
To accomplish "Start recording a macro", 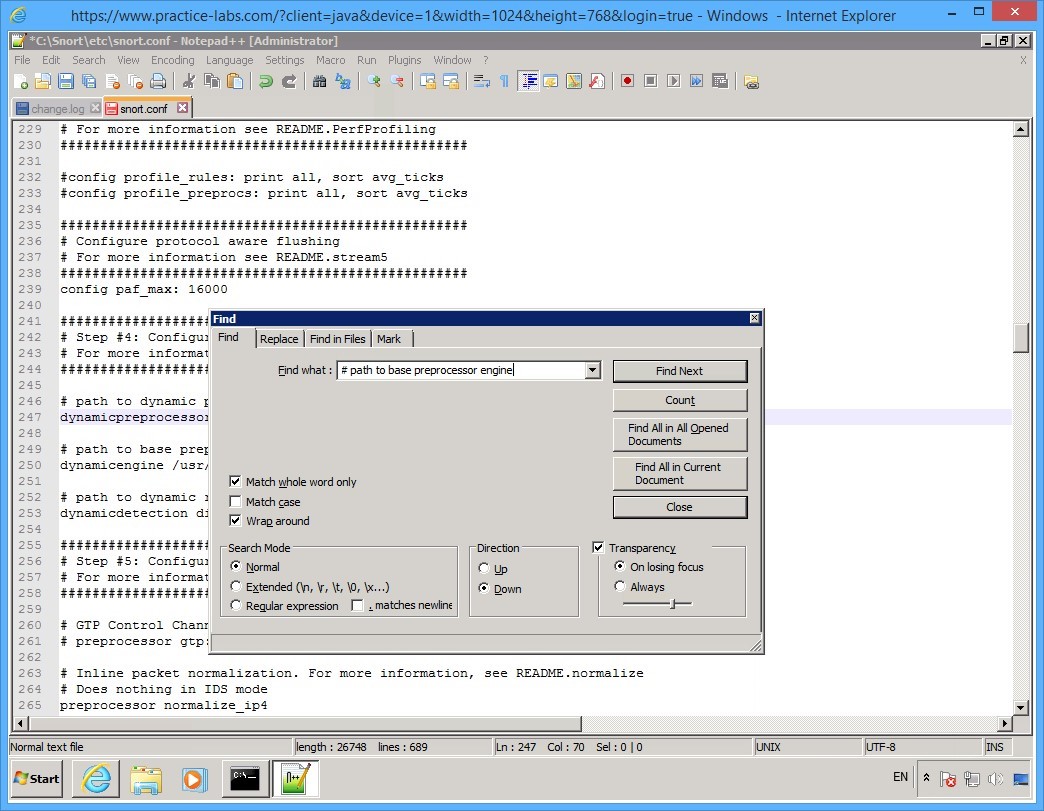I will click(x=627, y=81).
